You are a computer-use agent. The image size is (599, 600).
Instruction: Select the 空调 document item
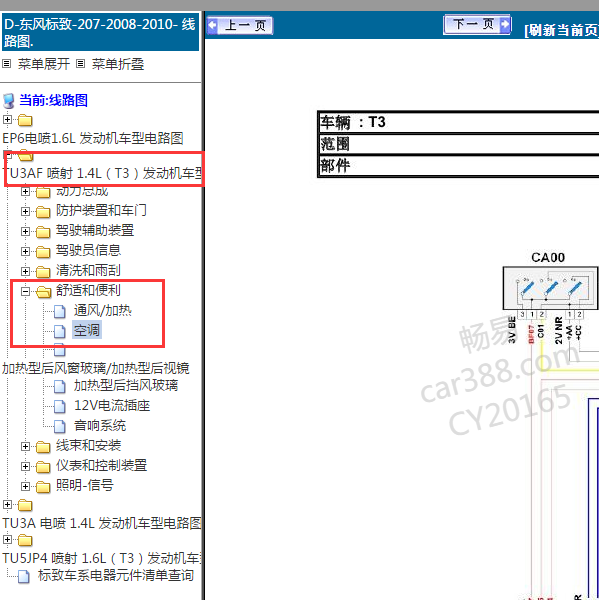click(87, 330)
